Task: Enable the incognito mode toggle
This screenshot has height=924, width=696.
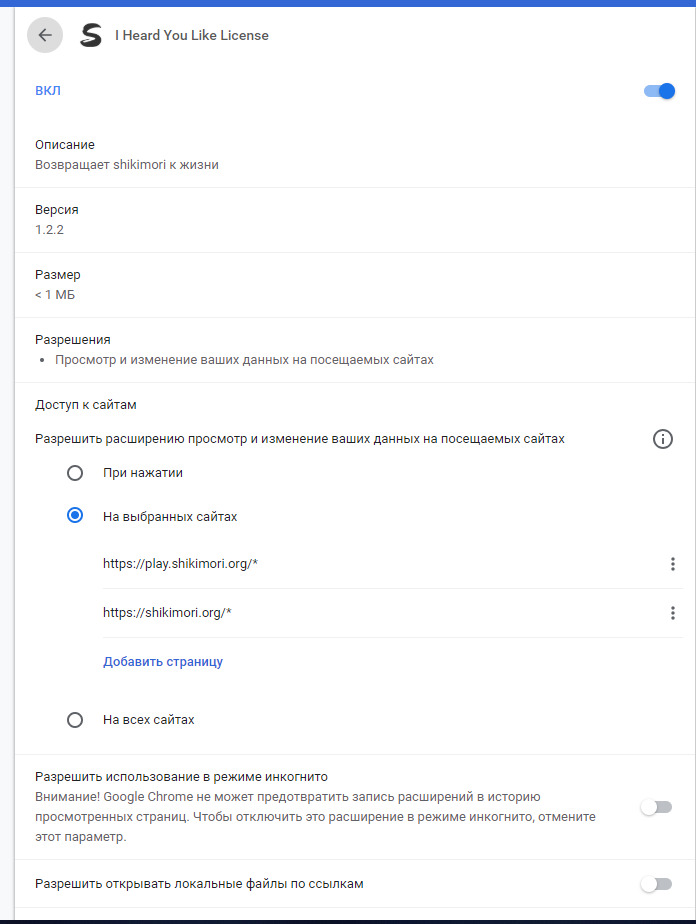Action: click(x=657, y=807)
